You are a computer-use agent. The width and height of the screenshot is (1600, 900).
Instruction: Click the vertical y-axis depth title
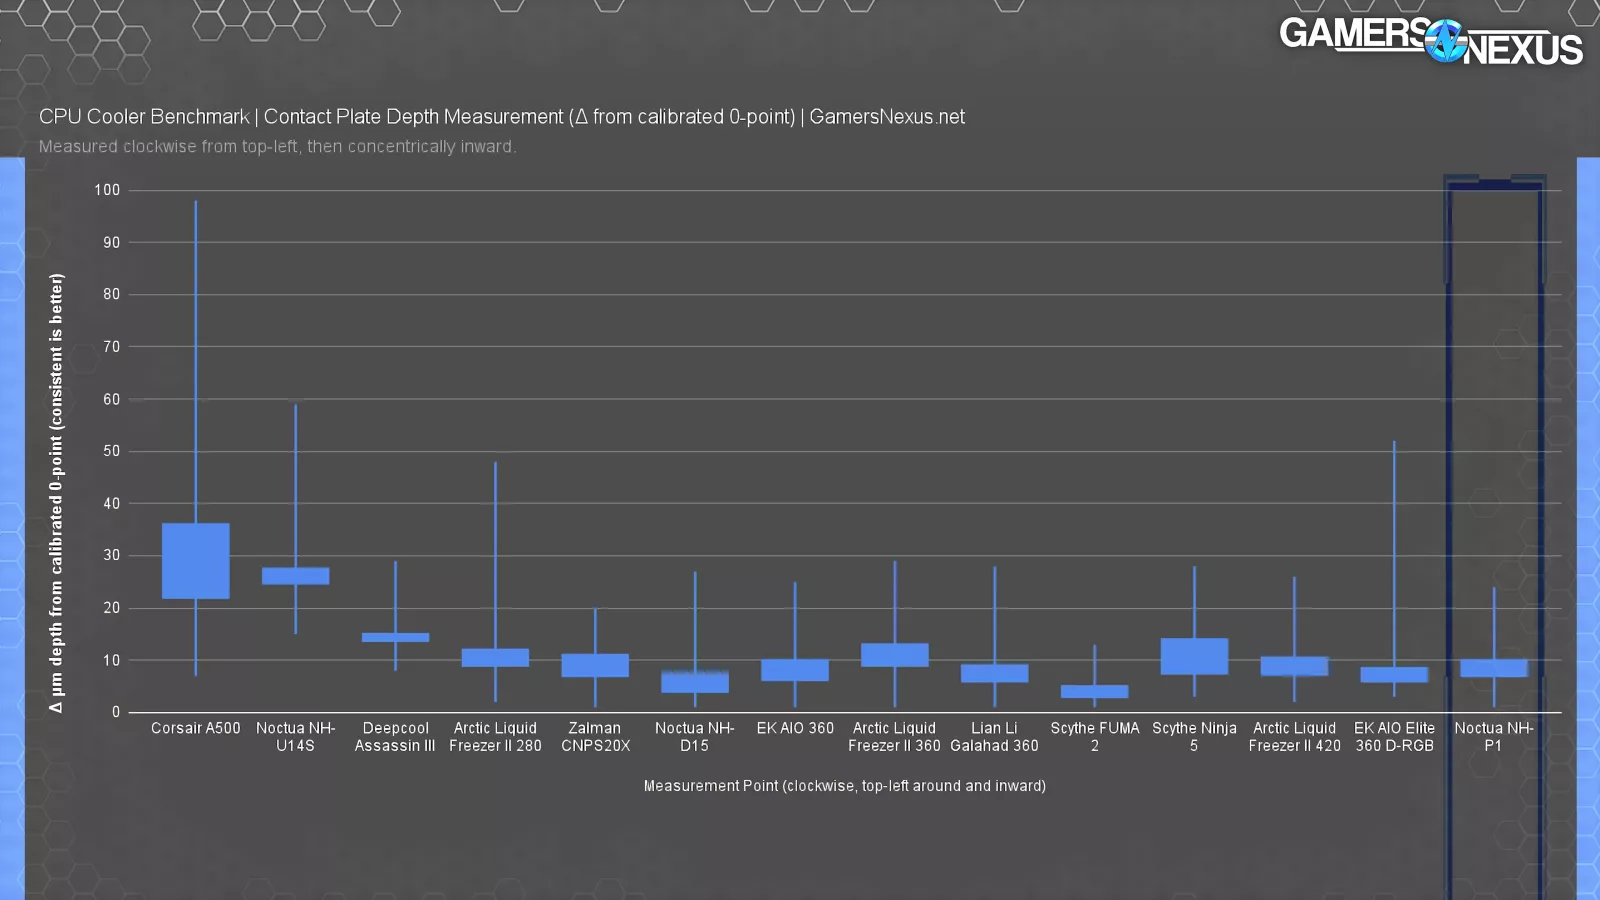pos(56,492)
